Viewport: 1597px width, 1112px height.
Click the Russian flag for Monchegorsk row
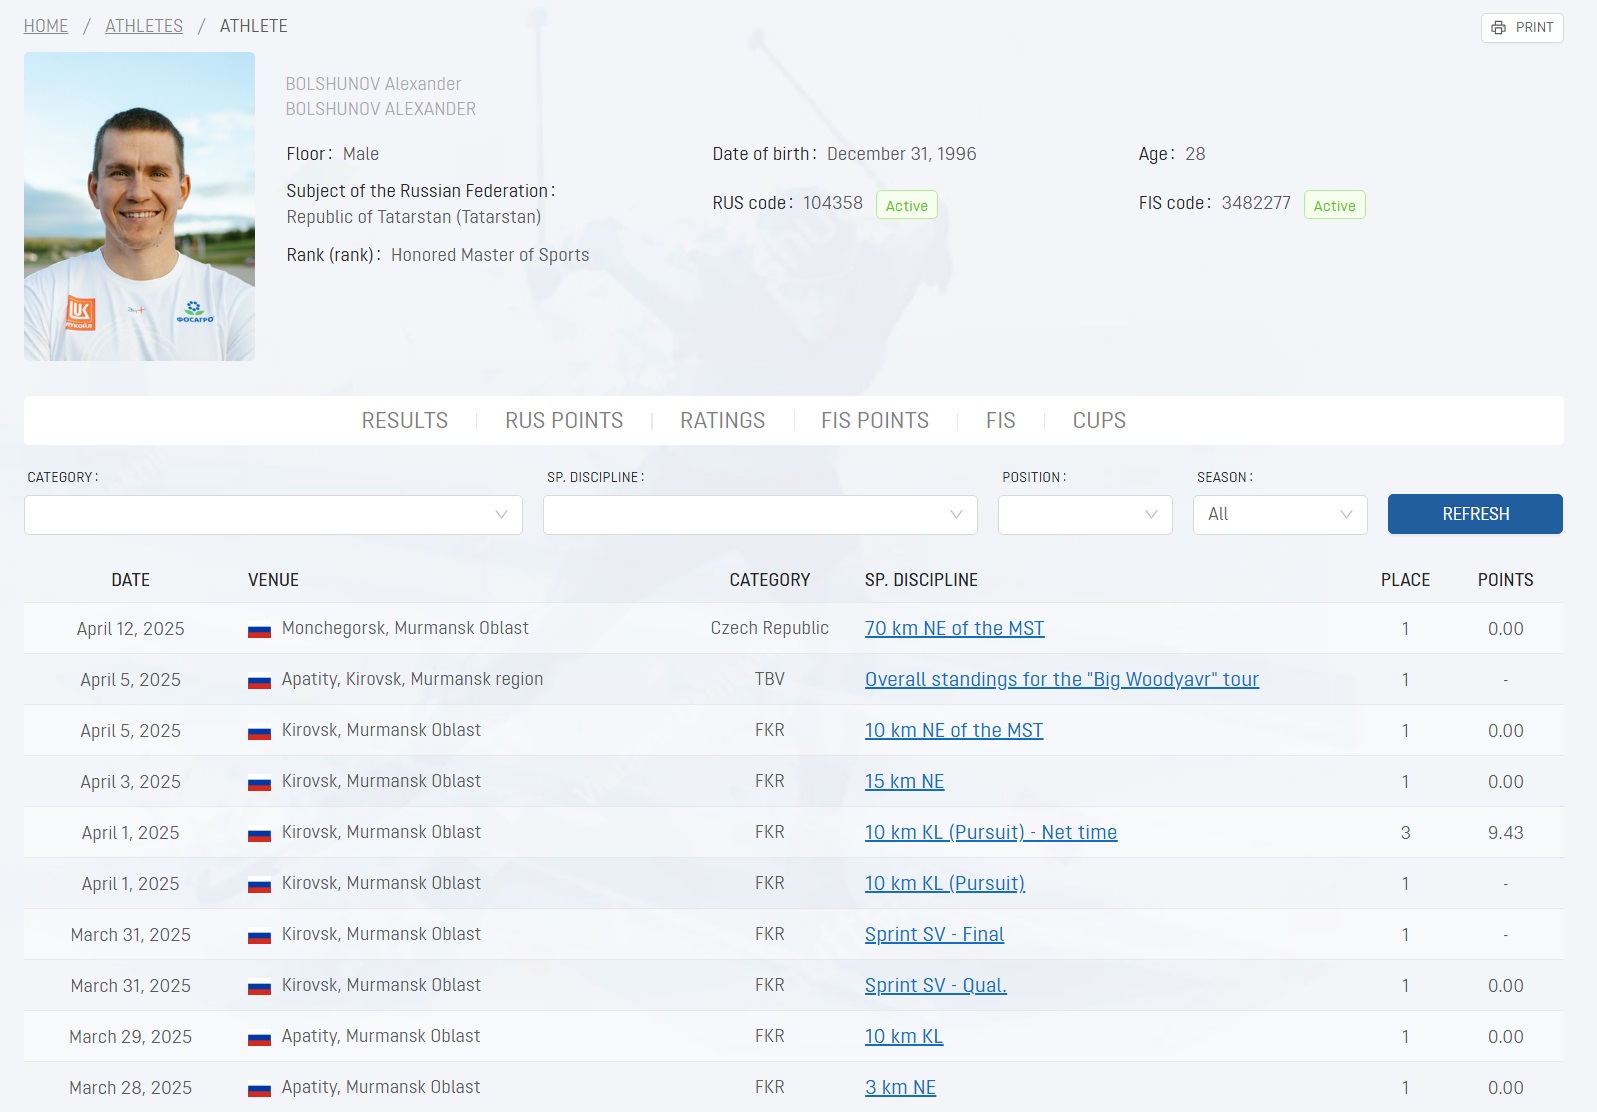click(259, 630)
